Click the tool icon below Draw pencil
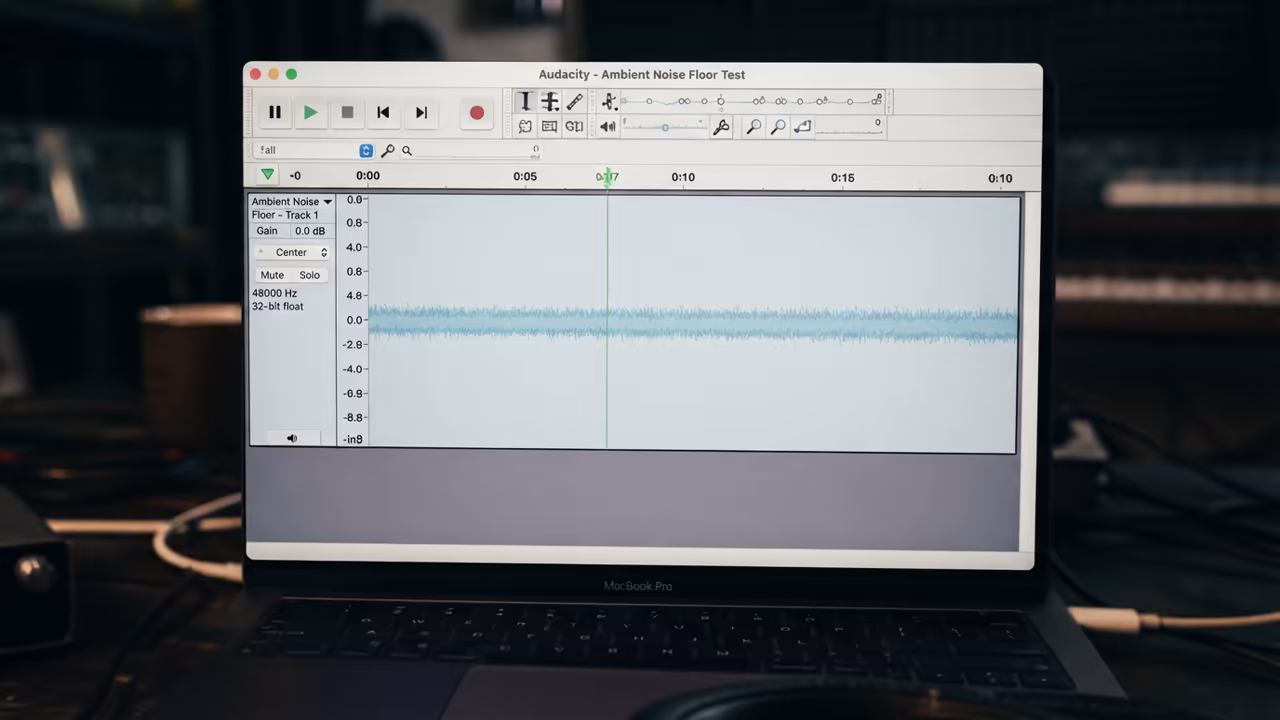The image size is (1280, 720). [x=574, y=127]
